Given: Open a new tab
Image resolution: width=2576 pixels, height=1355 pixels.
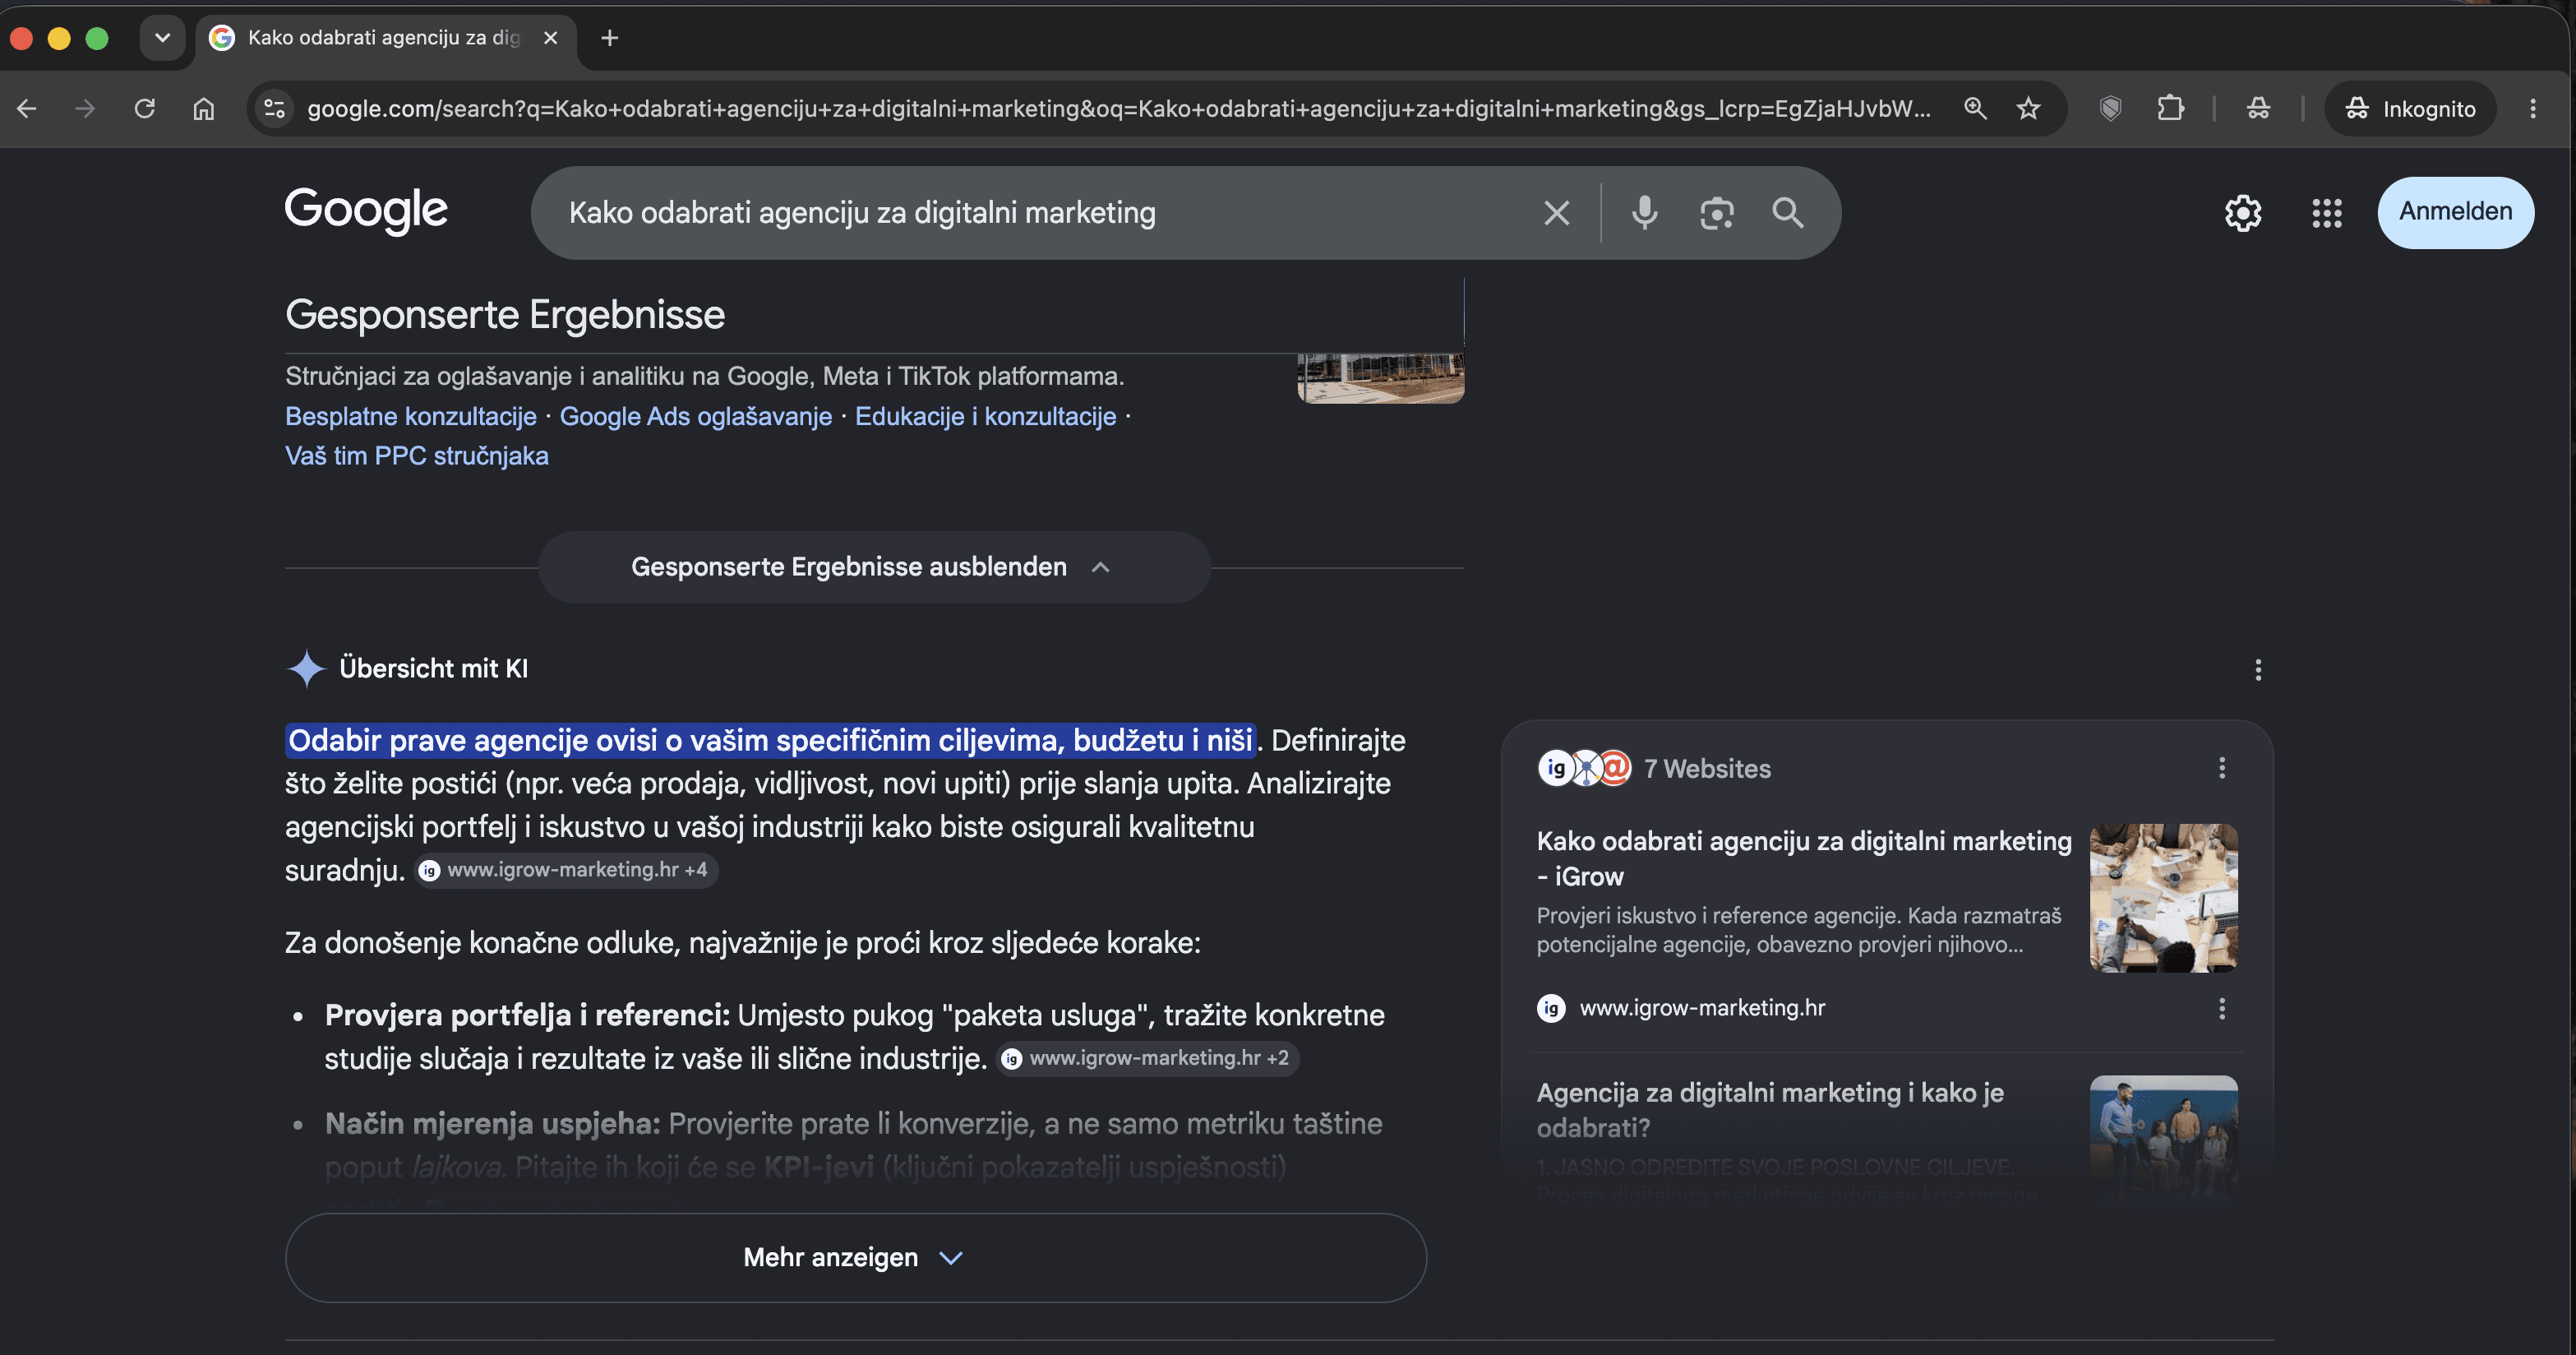Looking at the screenshot, I should click(x=610, y=38).
